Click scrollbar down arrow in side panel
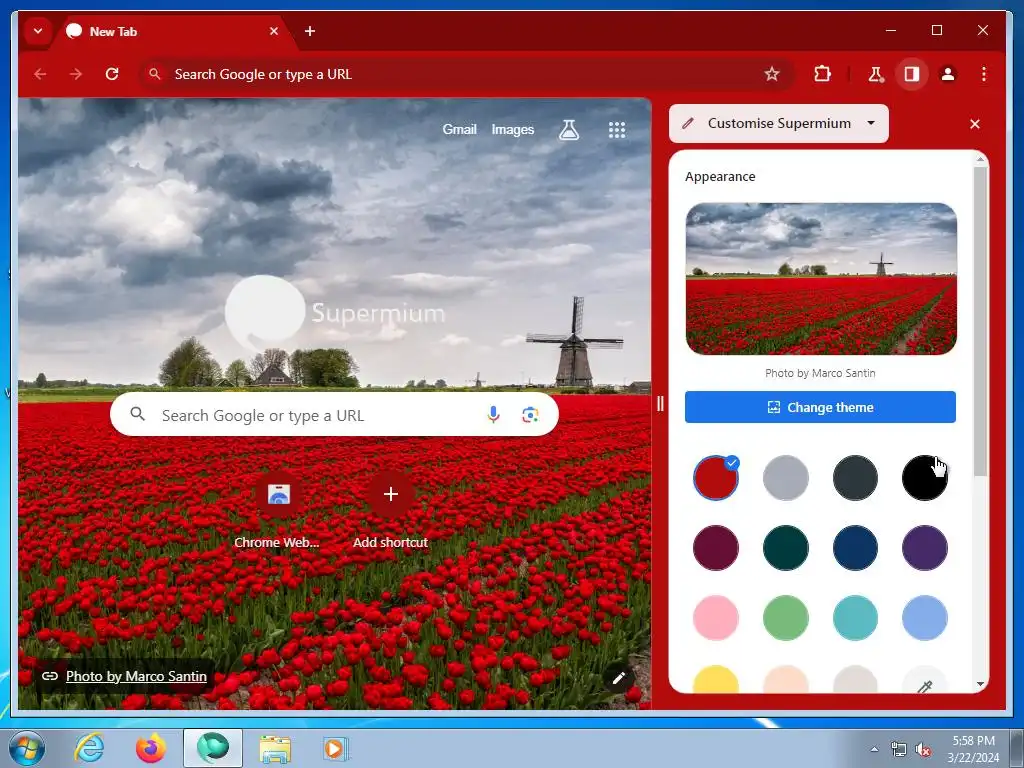Image resolution: width=1024 pixels, height=768 pixels. [x=980, y=684]
